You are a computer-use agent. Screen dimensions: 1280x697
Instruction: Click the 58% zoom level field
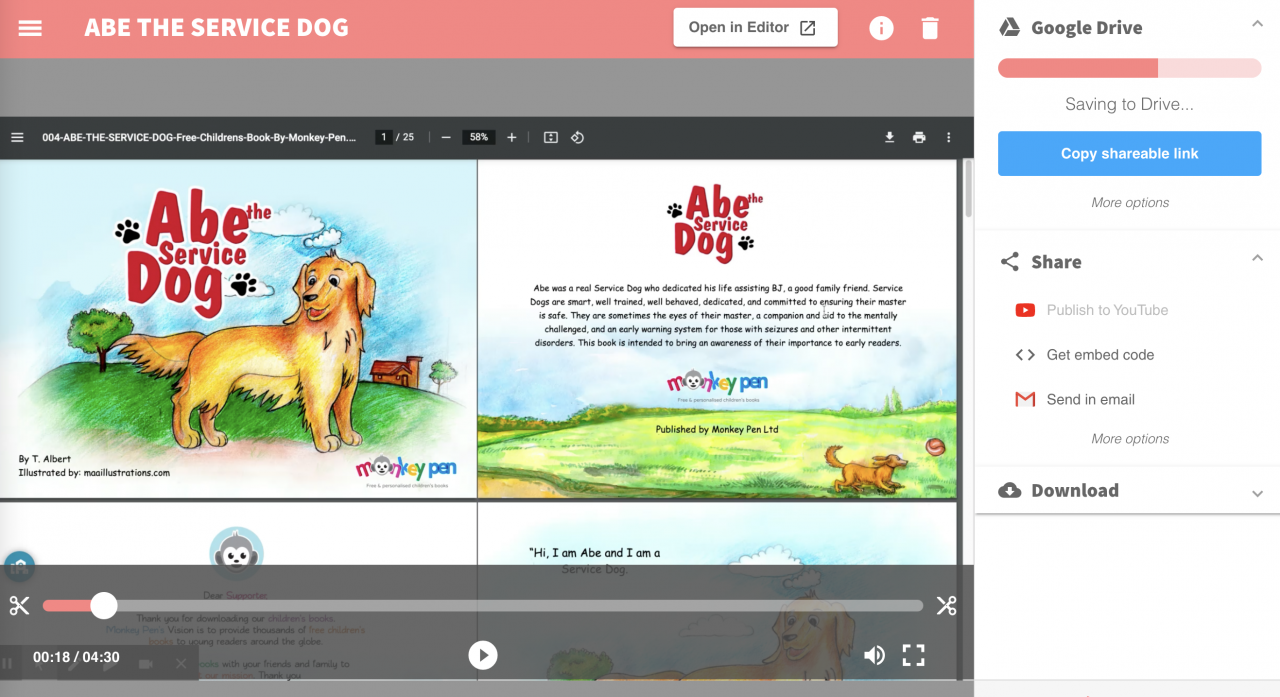tap(479, 137)
